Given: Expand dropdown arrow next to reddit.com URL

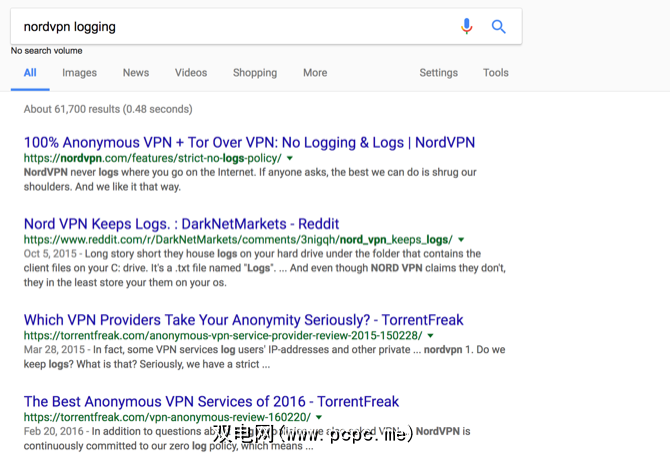Looking at the screenshot, I should click(461, 240).
